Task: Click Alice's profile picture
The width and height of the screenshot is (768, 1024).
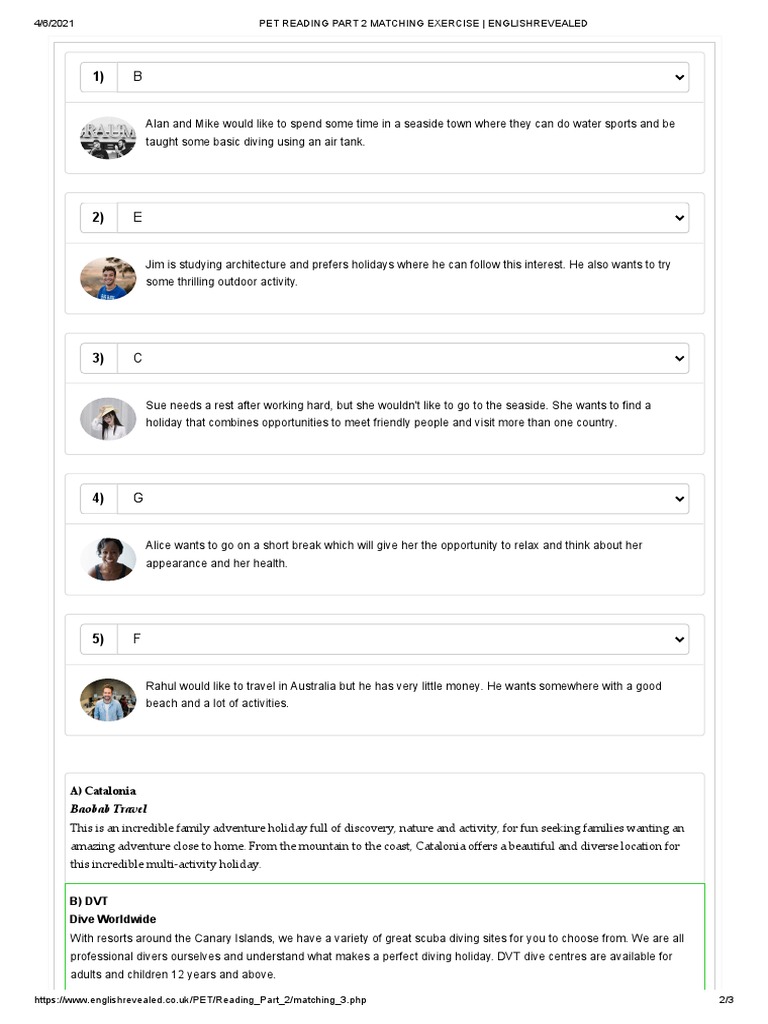Action: pyautogui.click(x=108, y=559)
